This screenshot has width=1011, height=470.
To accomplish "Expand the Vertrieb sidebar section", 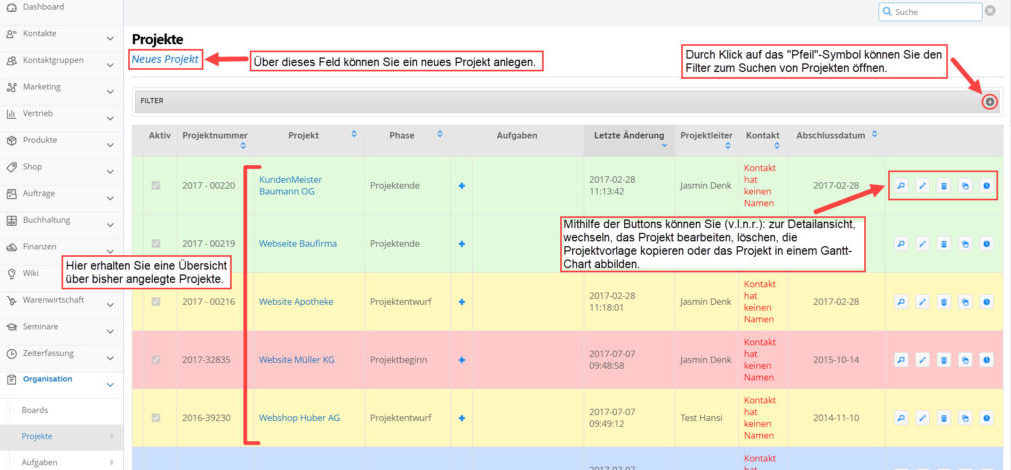I will (110, 119).
